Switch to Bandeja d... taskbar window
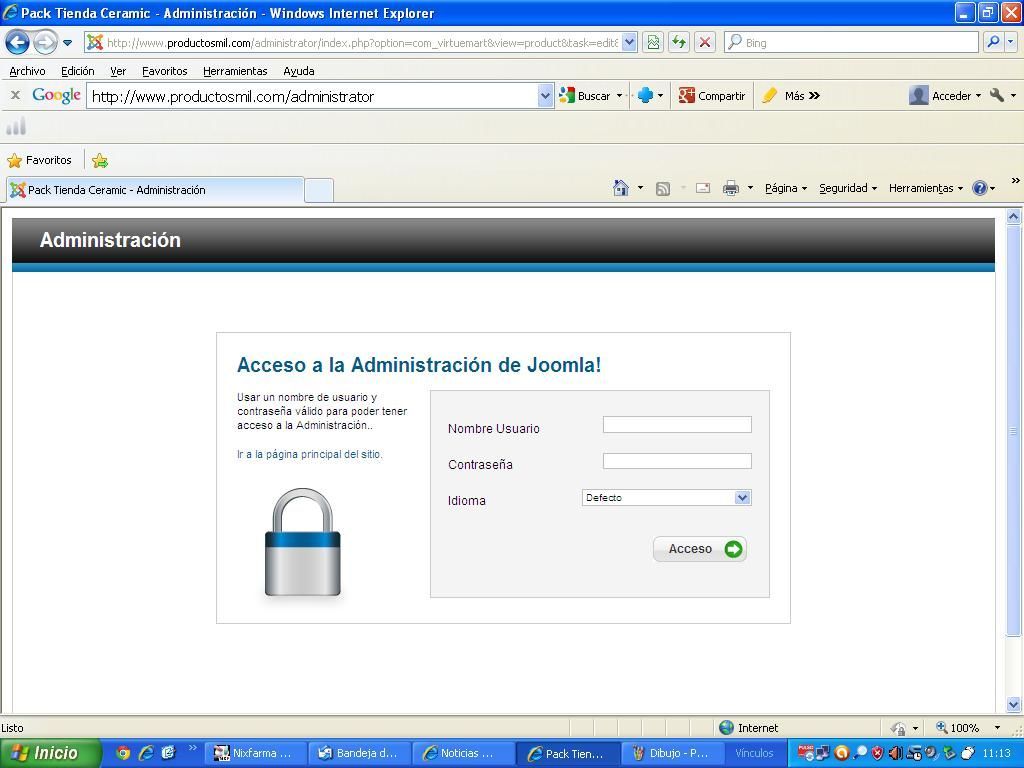 359,753
